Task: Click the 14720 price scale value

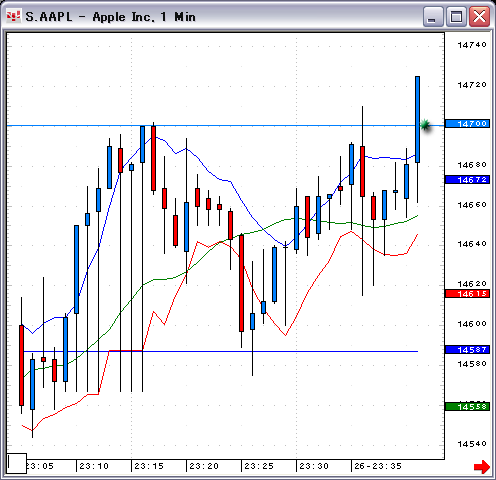Action: (x=472, y=85)
